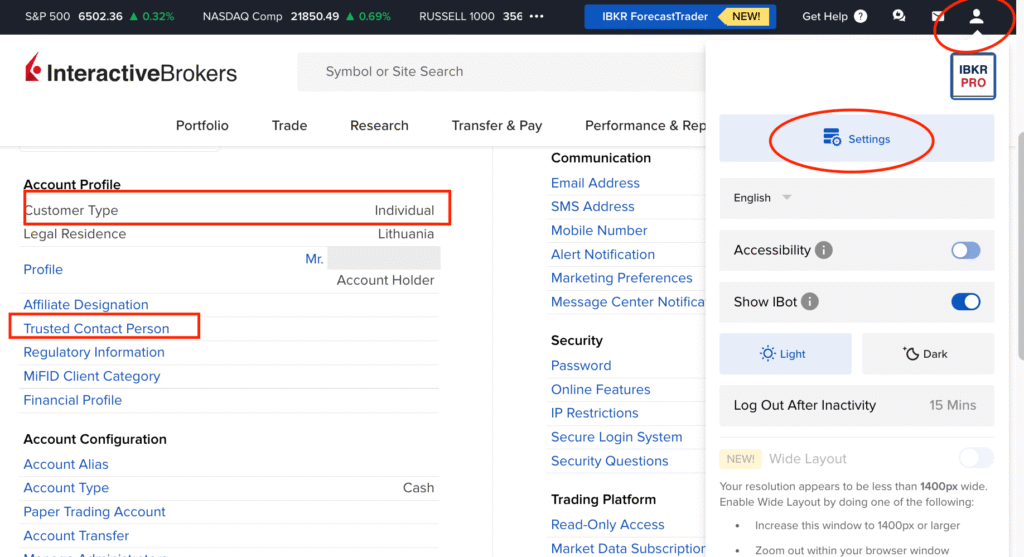
Task: Open Account Transfer link
Action: (76, 535)
